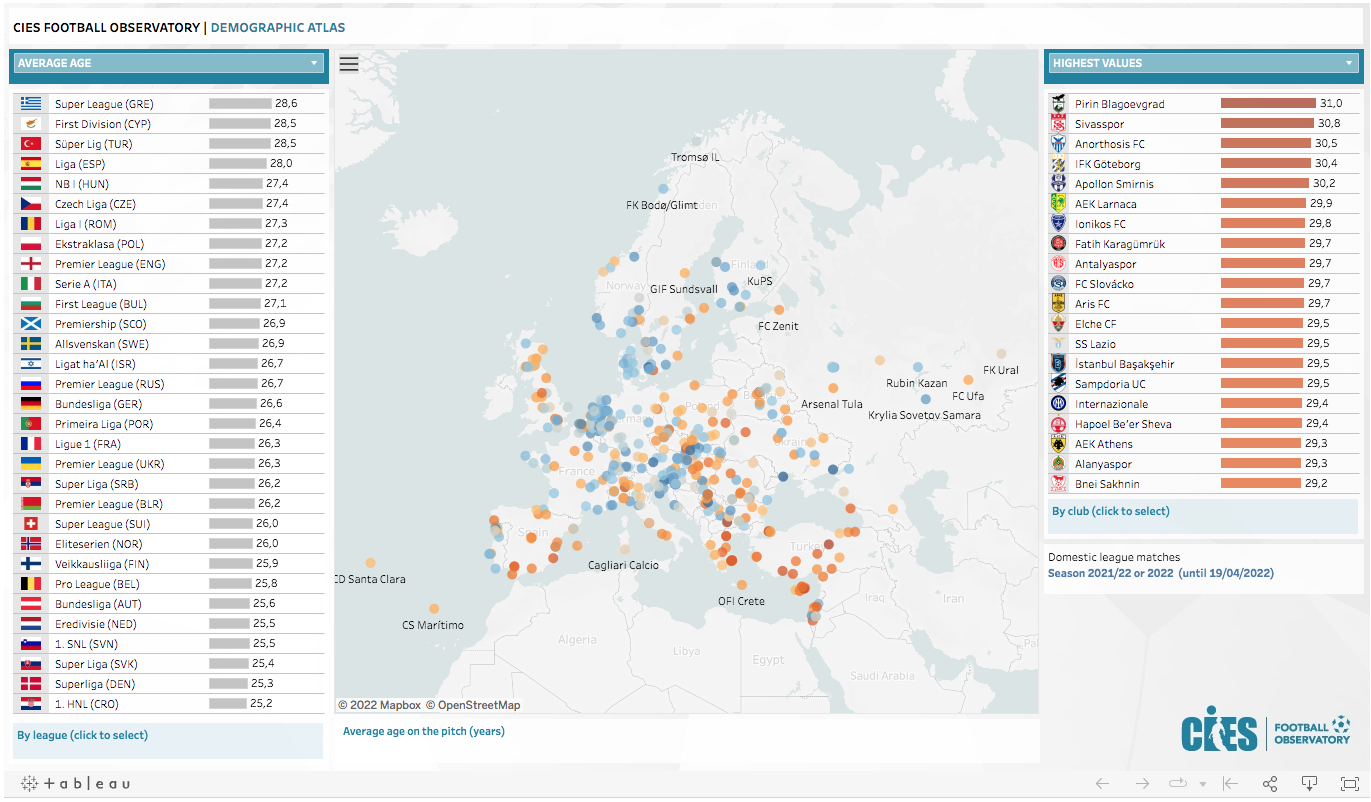The width and height of the screenshot is (1371, 802).
Task: Select the 1. HNL (CRO) row
Action: (169, 704)
